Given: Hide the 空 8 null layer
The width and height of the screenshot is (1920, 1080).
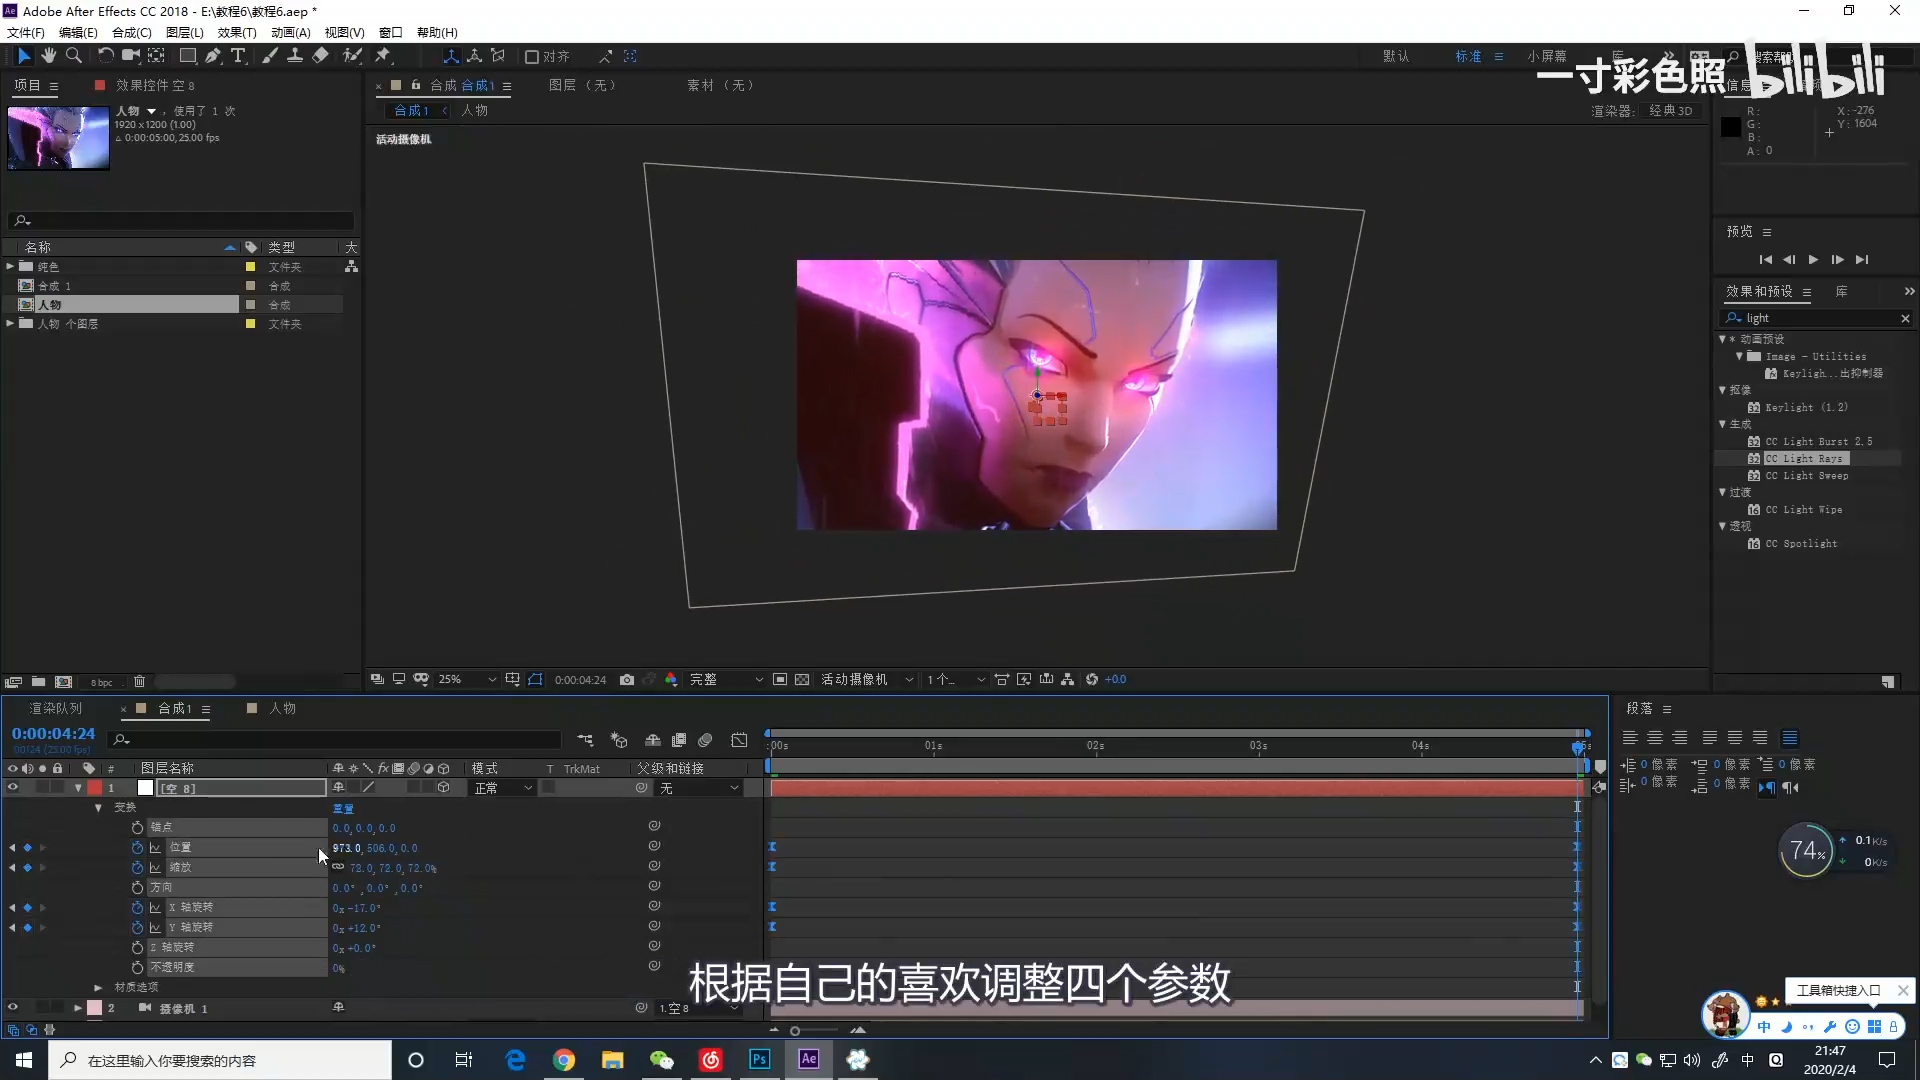Looking at the screenshot, I should click(13, 788).
